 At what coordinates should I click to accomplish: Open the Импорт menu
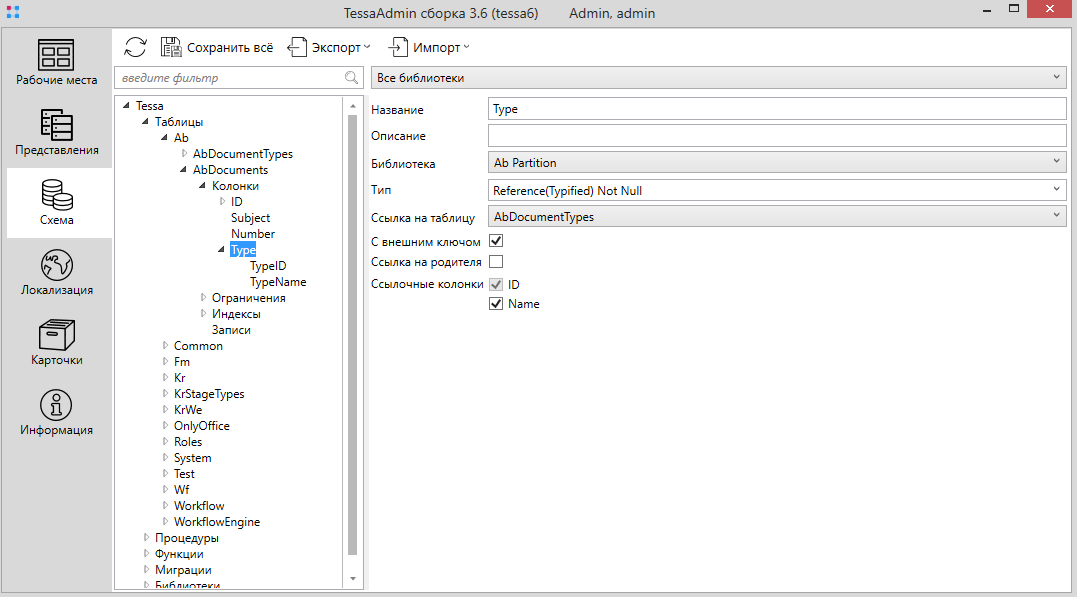(x=430, y=48)
